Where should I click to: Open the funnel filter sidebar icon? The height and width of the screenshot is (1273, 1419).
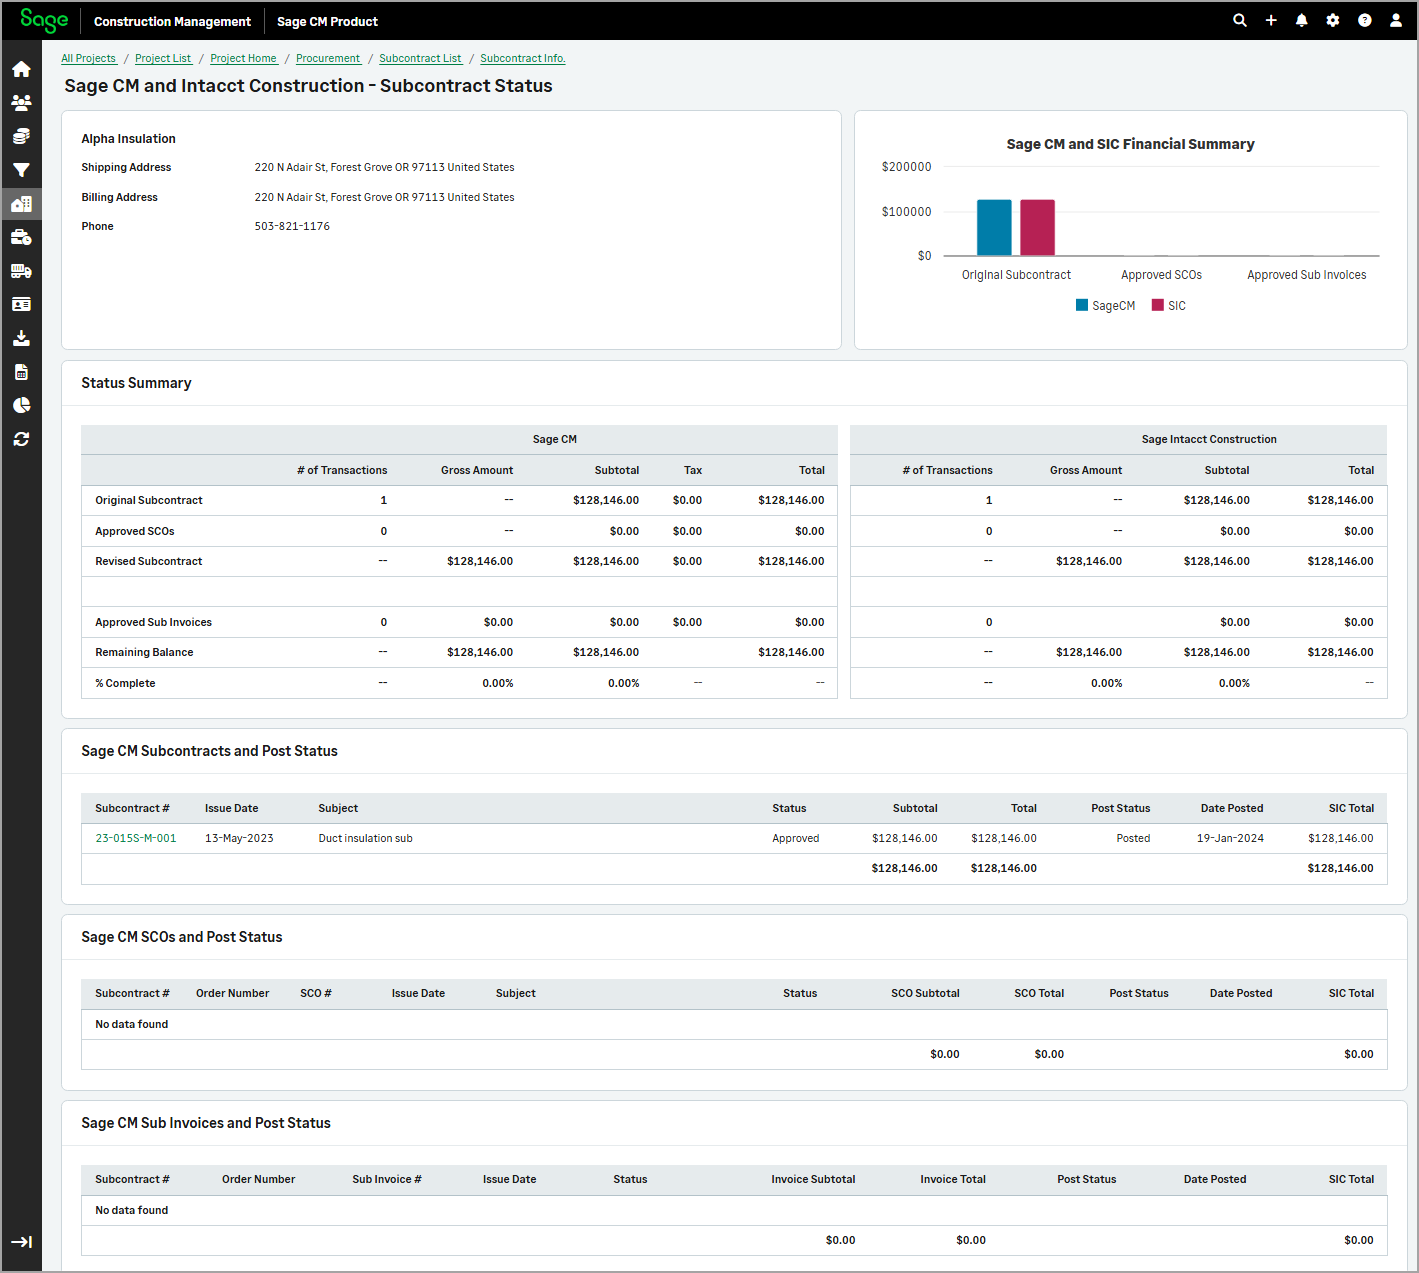(21, 170)
